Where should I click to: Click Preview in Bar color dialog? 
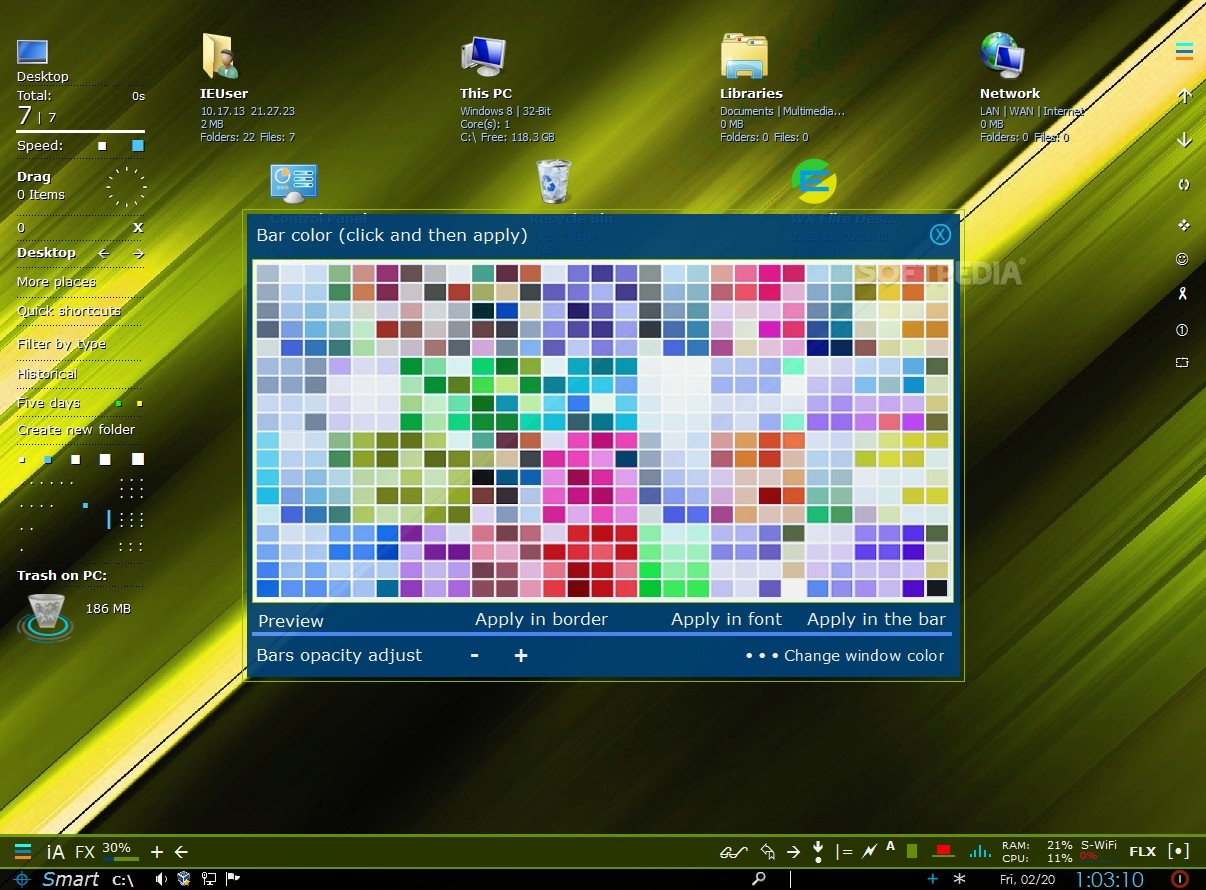click(x=291, y=621)
